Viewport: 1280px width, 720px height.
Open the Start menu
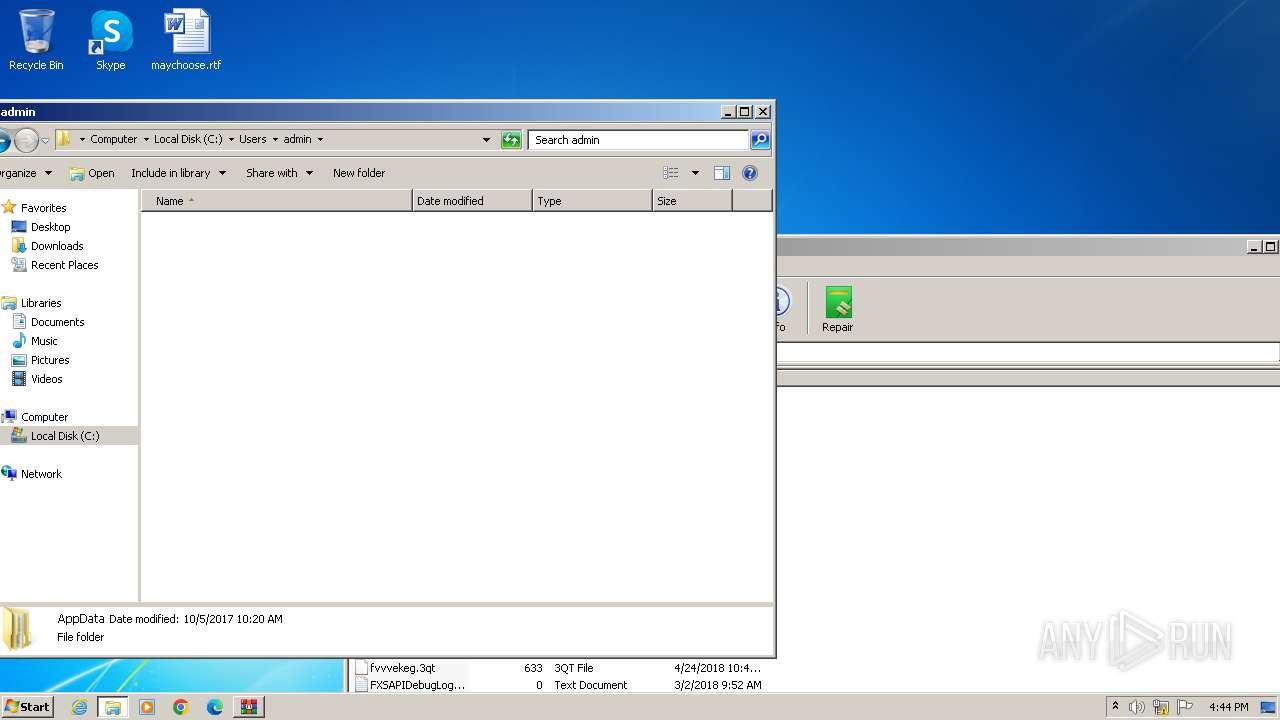point(27,707)
